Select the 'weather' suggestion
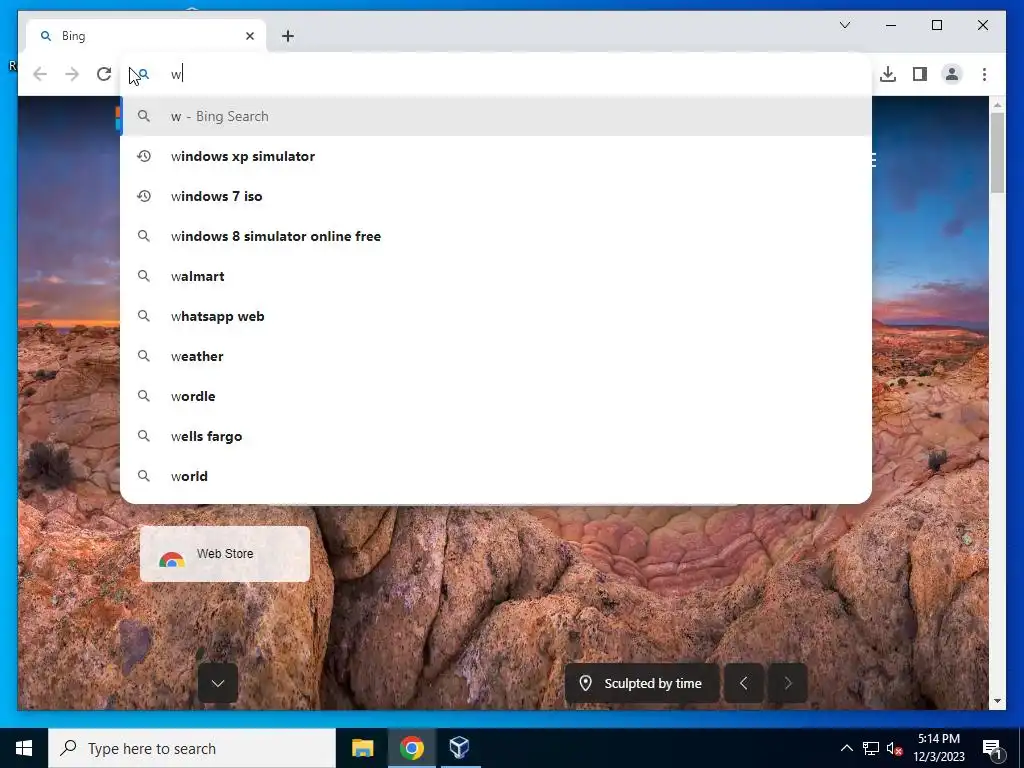 click(x=496, y=356)
